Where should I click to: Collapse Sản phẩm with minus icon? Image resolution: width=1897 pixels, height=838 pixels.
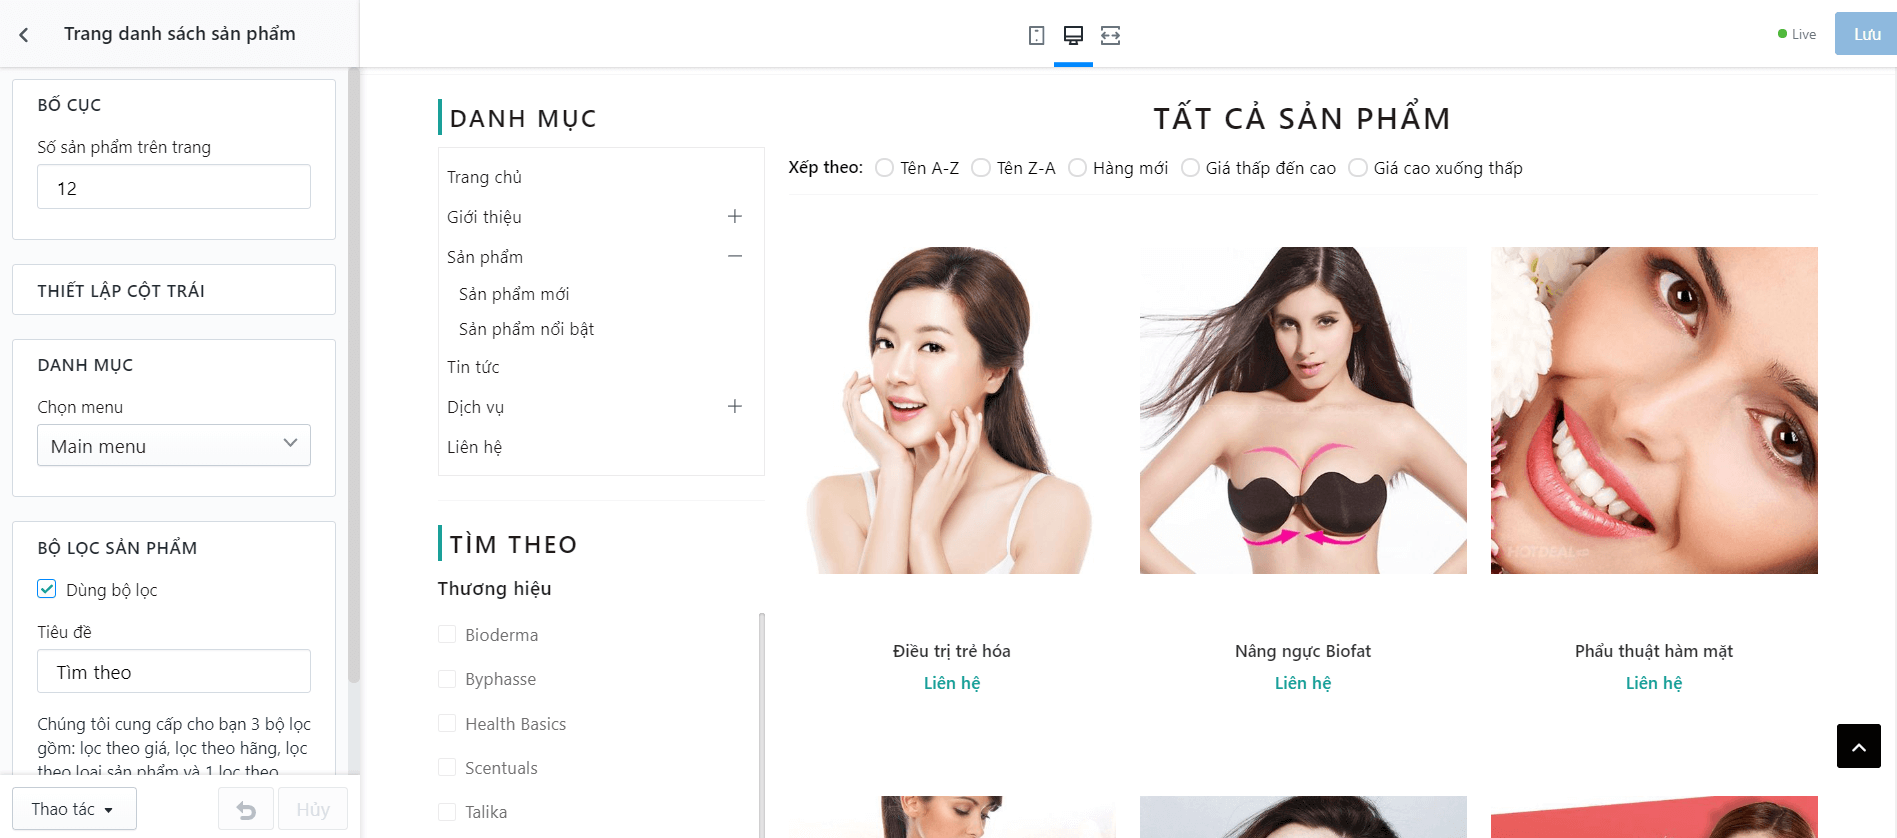[735, 256]
